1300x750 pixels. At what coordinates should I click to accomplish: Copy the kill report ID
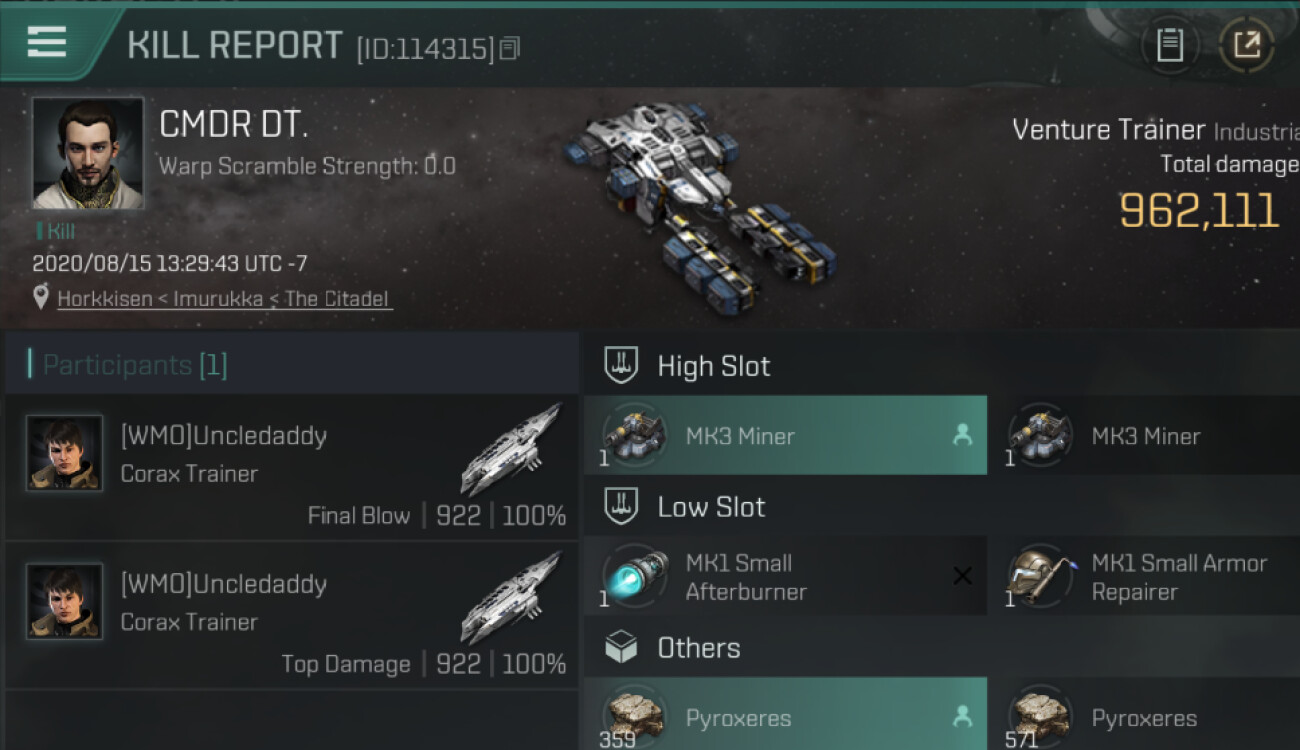pyautogui.click(x=510, y=48)
